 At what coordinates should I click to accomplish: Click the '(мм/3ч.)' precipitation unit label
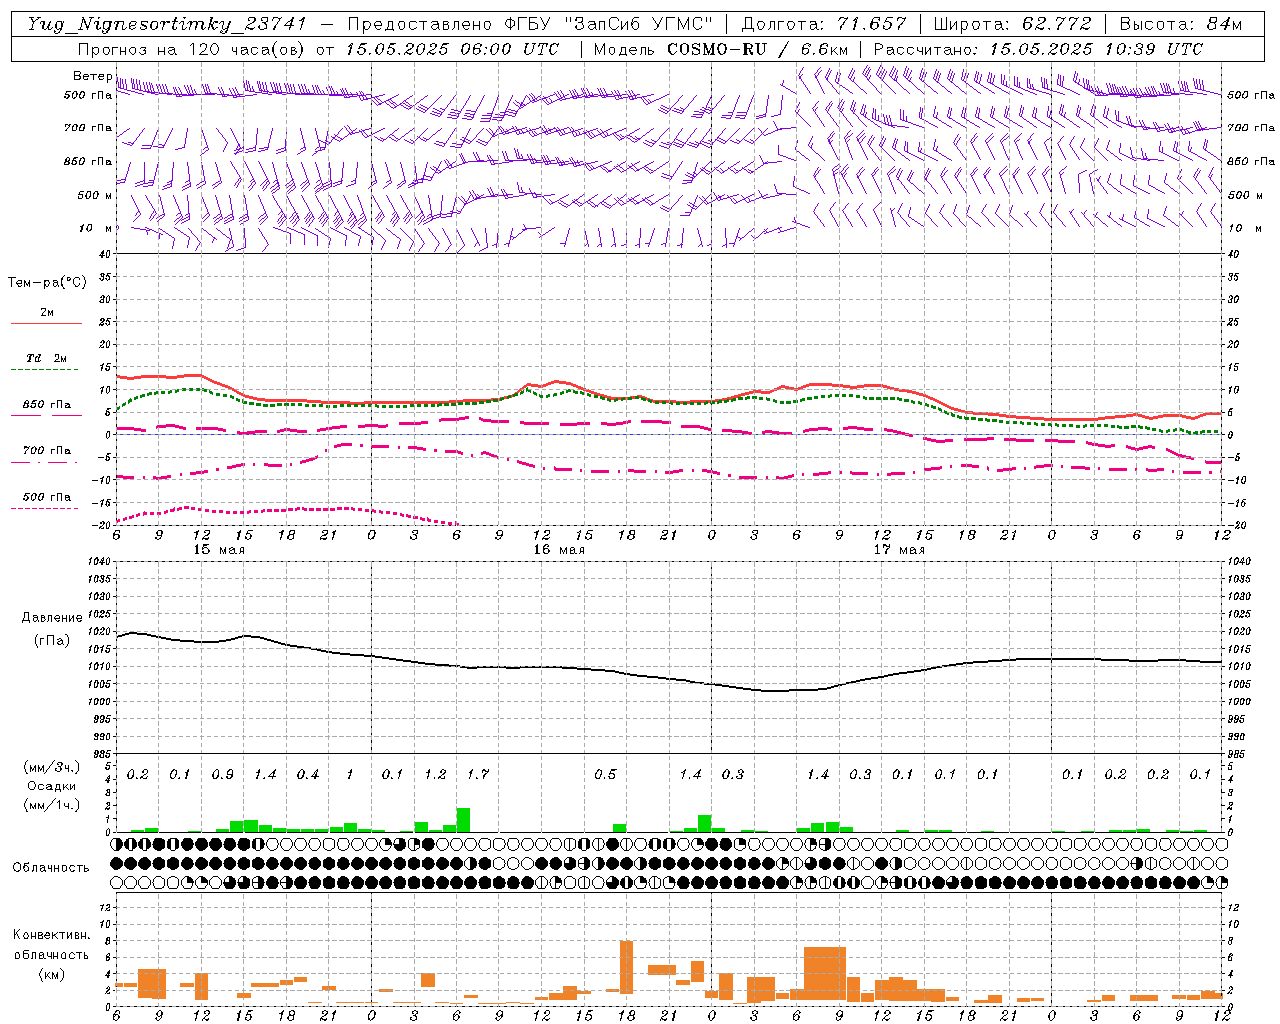[52, 768]
